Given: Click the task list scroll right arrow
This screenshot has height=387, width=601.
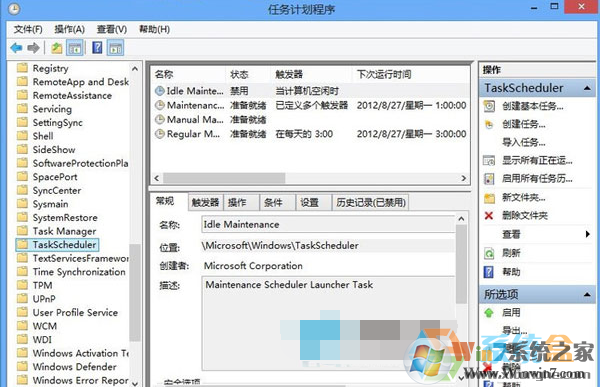Looking at the screenshot, I should point(464,178).
